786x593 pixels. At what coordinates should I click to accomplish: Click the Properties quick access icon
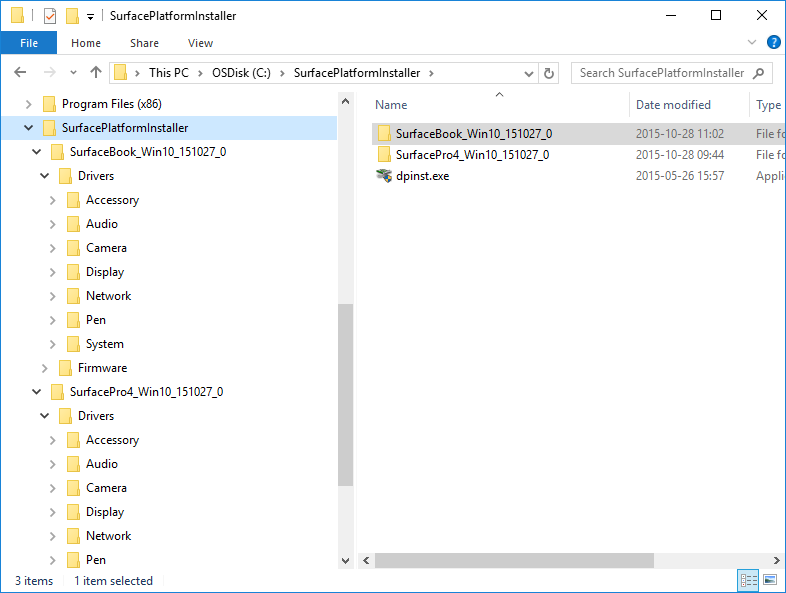[50, 16]
